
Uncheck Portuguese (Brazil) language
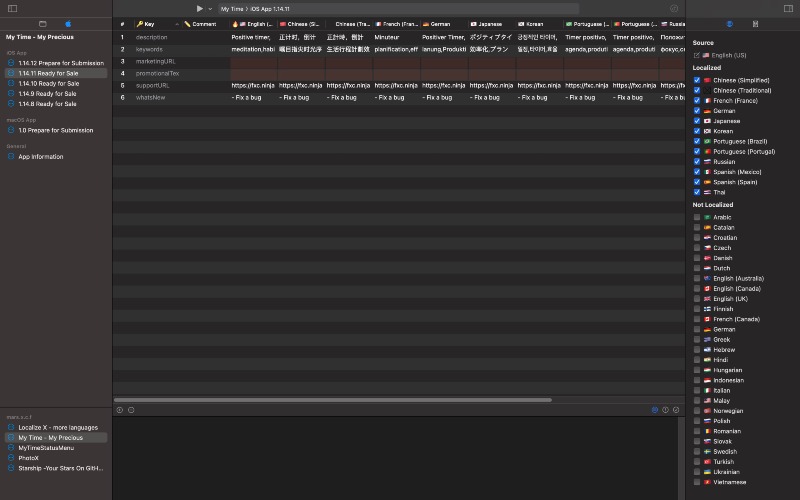697,141
